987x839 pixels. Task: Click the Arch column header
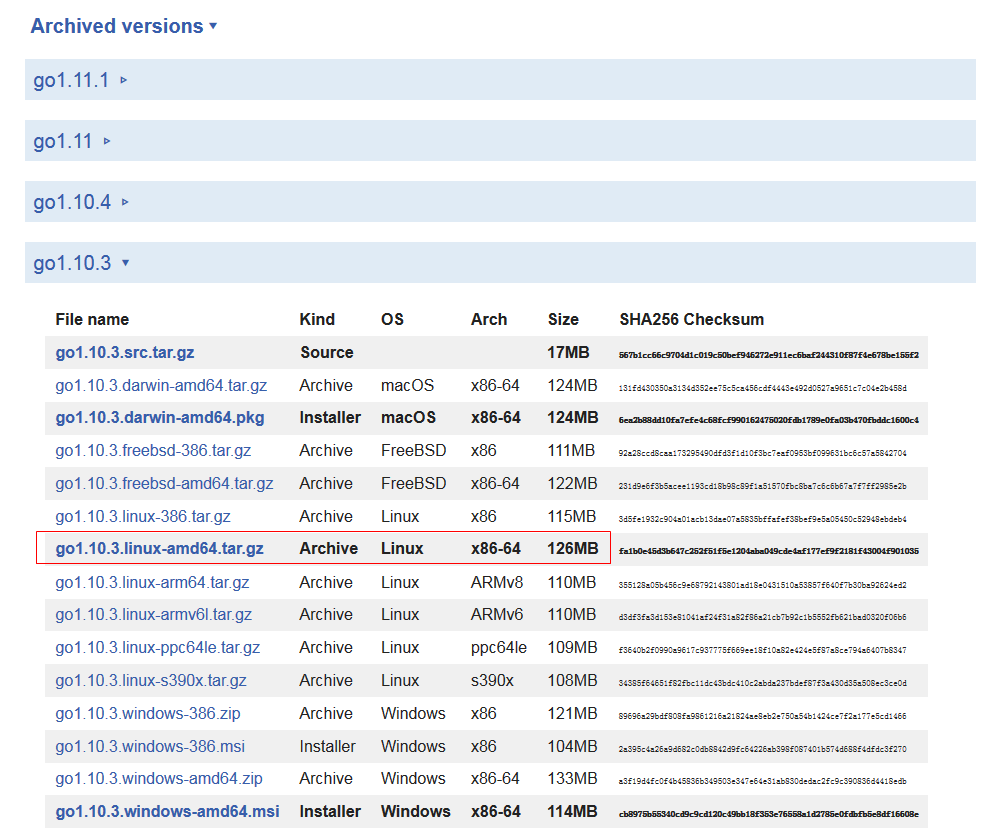click(x=489, y=320)
